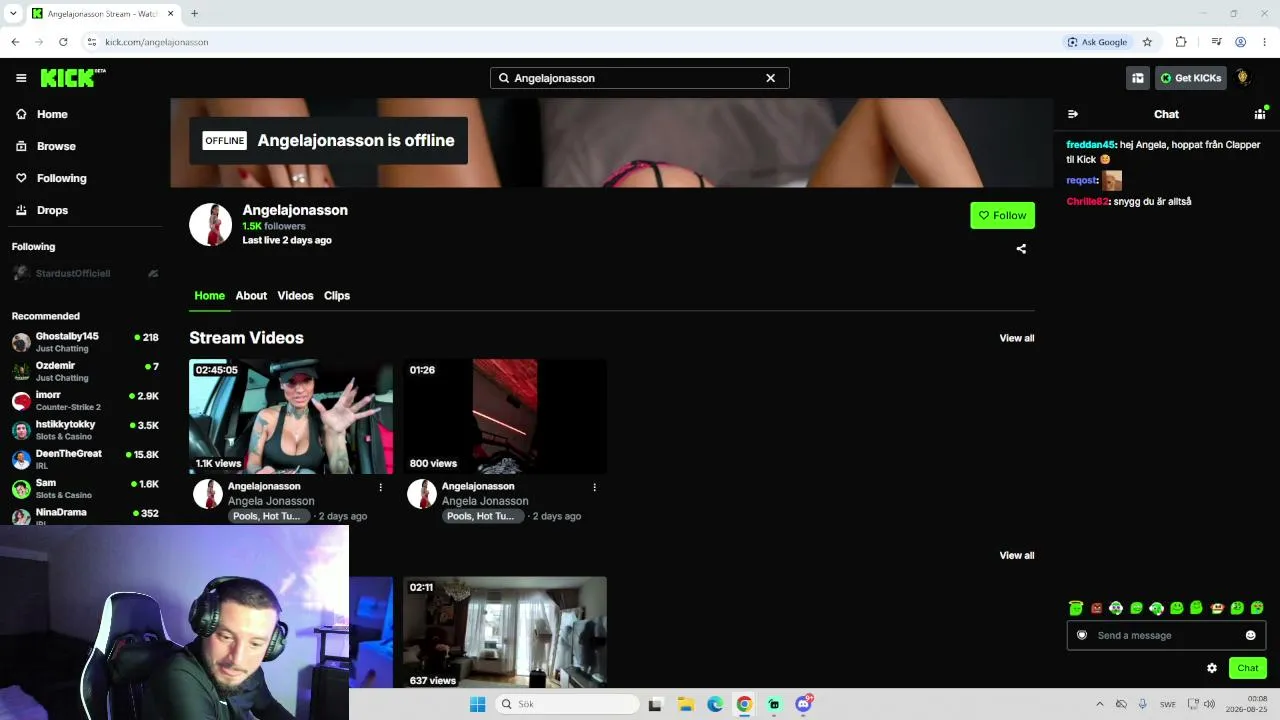Open the 02:11 video thumbnail
Screen dimensions: 1280x720
click(505, 632)
